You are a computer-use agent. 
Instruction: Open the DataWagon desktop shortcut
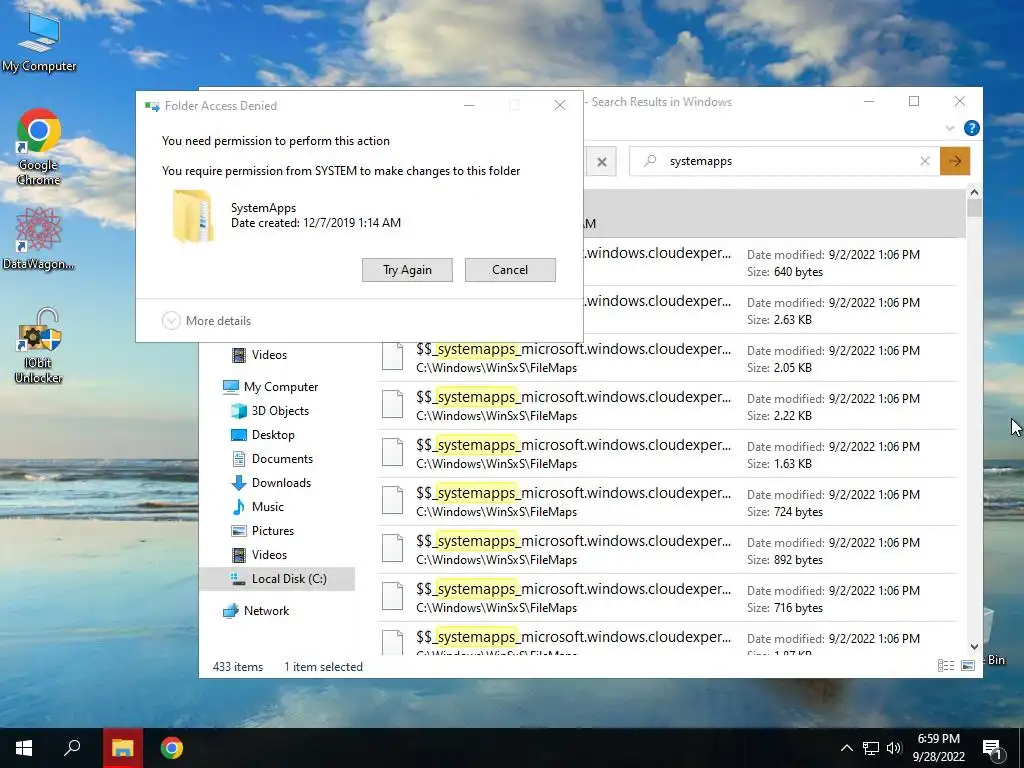pos(38,238)
